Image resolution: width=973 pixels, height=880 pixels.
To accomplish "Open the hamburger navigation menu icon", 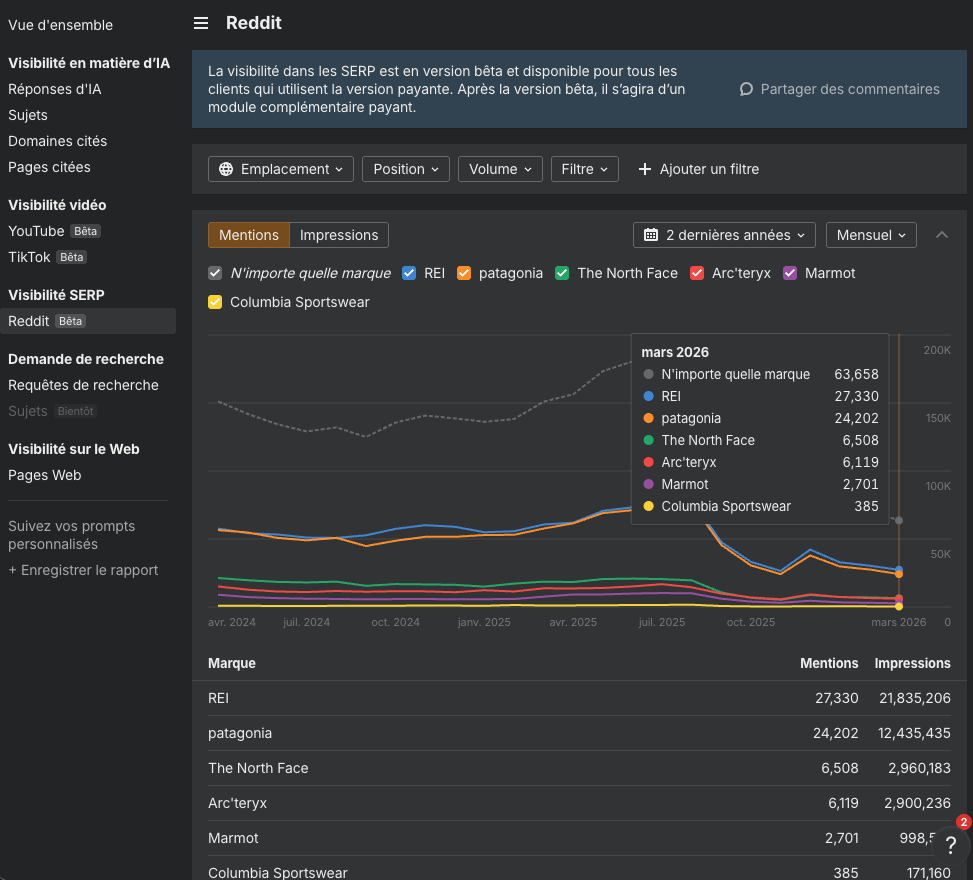I will [x=201, y=22].
